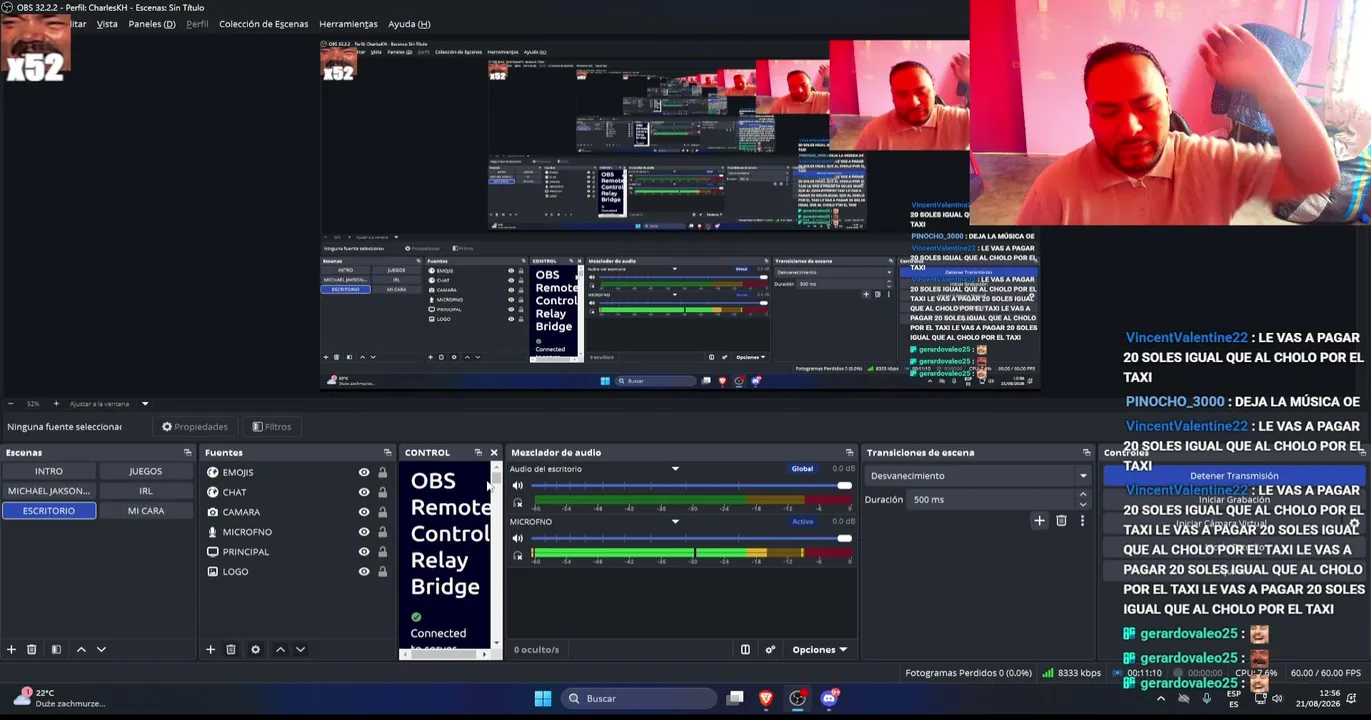Add a new scene with the plus icon in Escenas
This screenshot has width=1371, height=720.
click(11, 650)
